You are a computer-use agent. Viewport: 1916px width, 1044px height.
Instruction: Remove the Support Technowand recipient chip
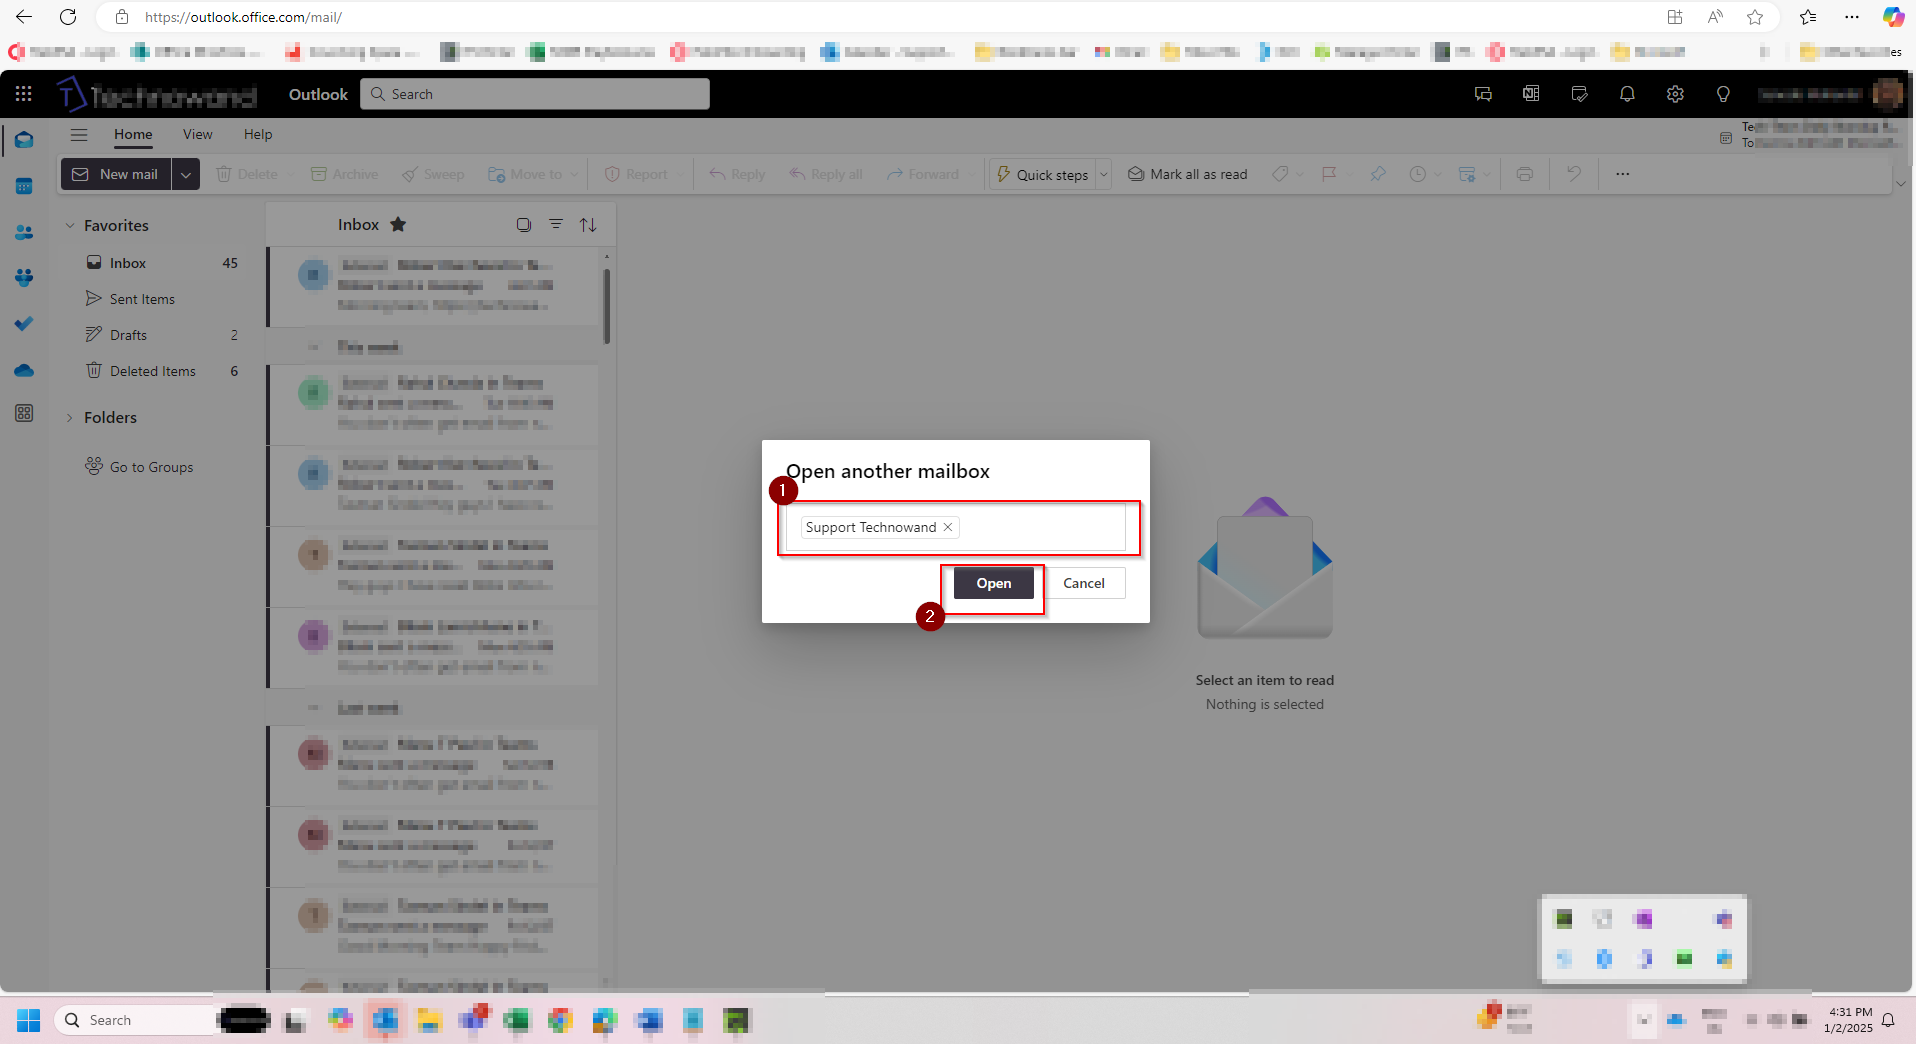click(x=948, y=527)
